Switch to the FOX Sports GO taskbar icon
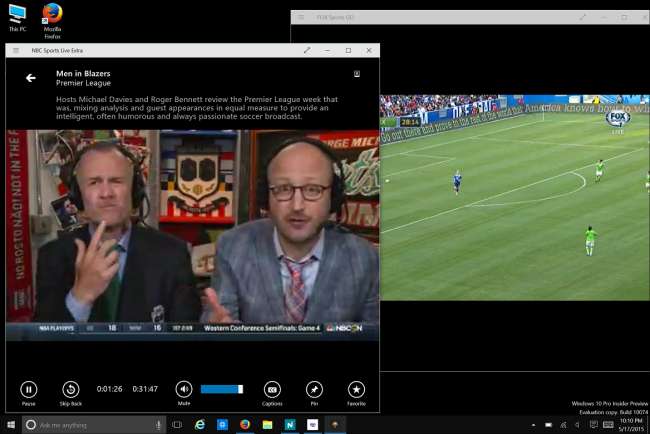Screen dimensions: 650x434 [x=335, y=425]
